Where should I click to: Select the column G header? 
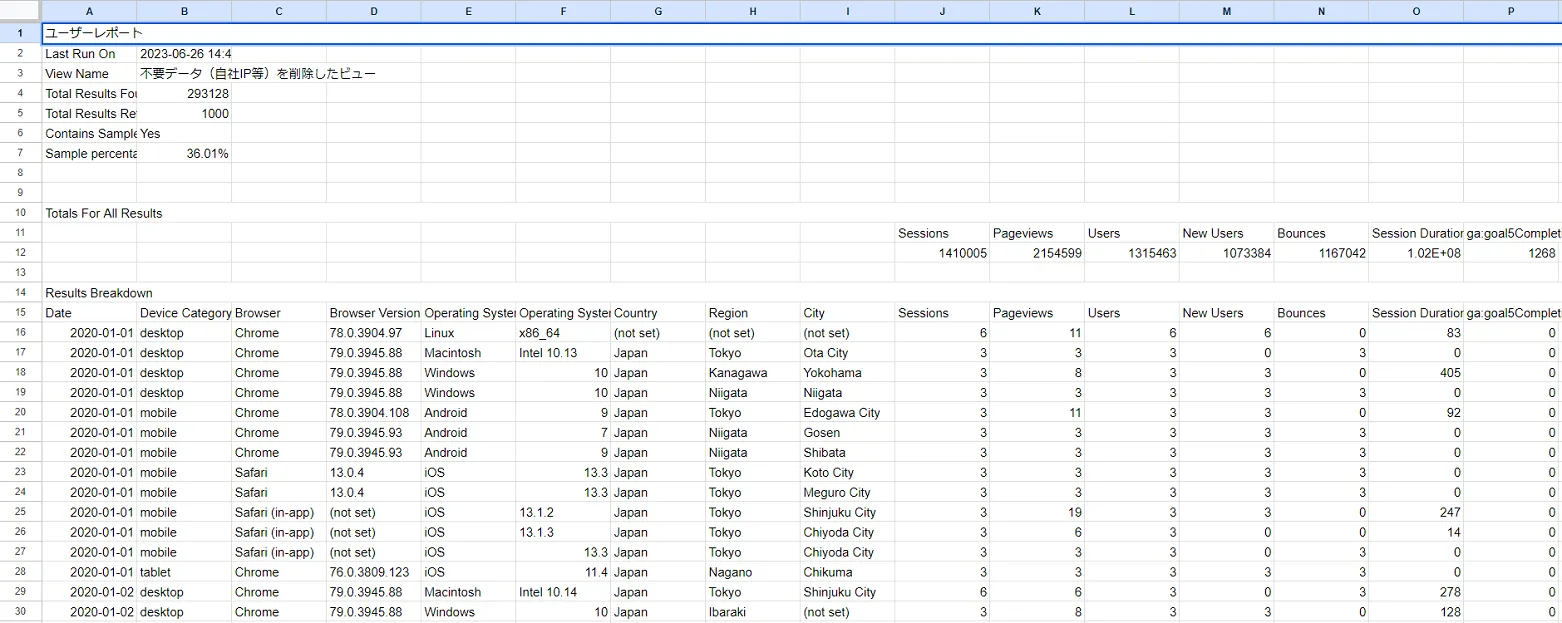(x=657, y=11)
